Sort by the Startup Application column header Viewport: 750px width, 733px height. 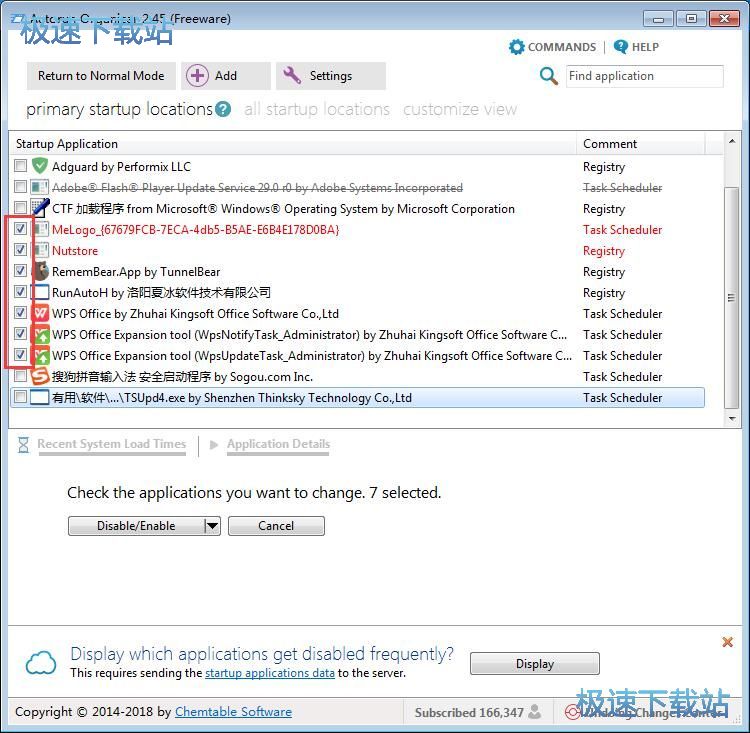(293, 144)
